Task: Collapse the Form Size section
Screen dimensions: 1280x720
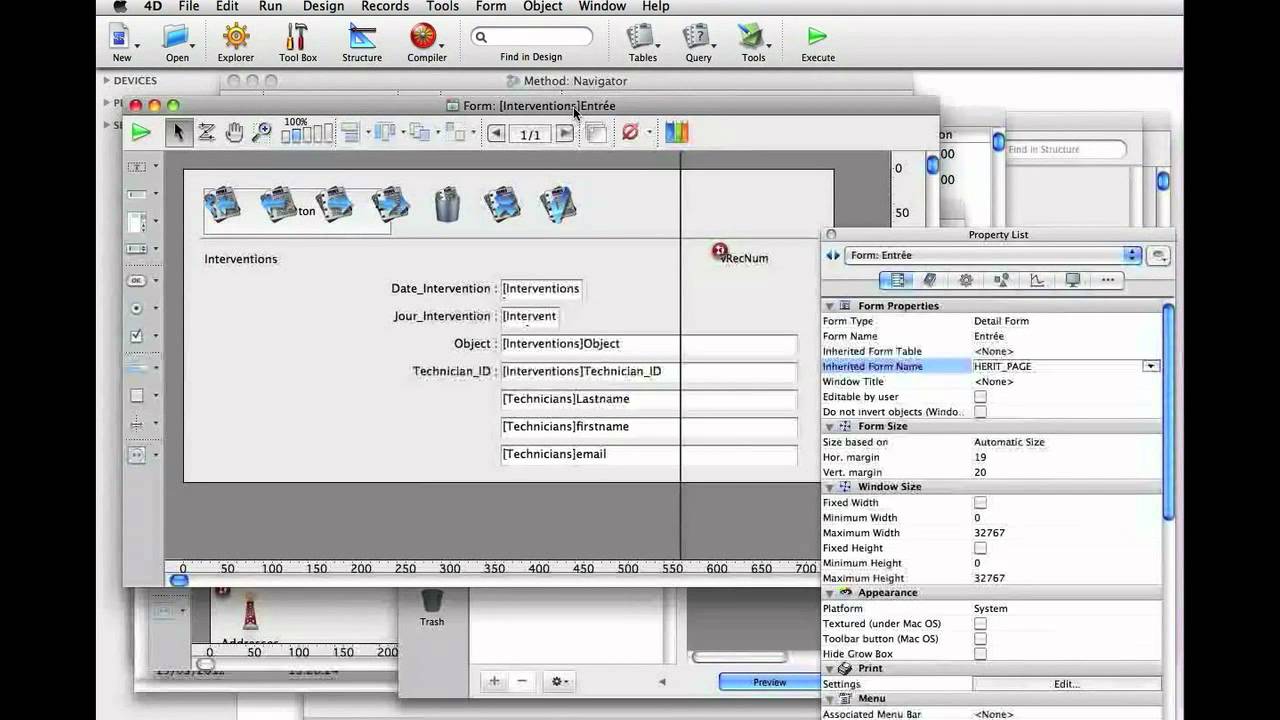Action: coord(829,427)
